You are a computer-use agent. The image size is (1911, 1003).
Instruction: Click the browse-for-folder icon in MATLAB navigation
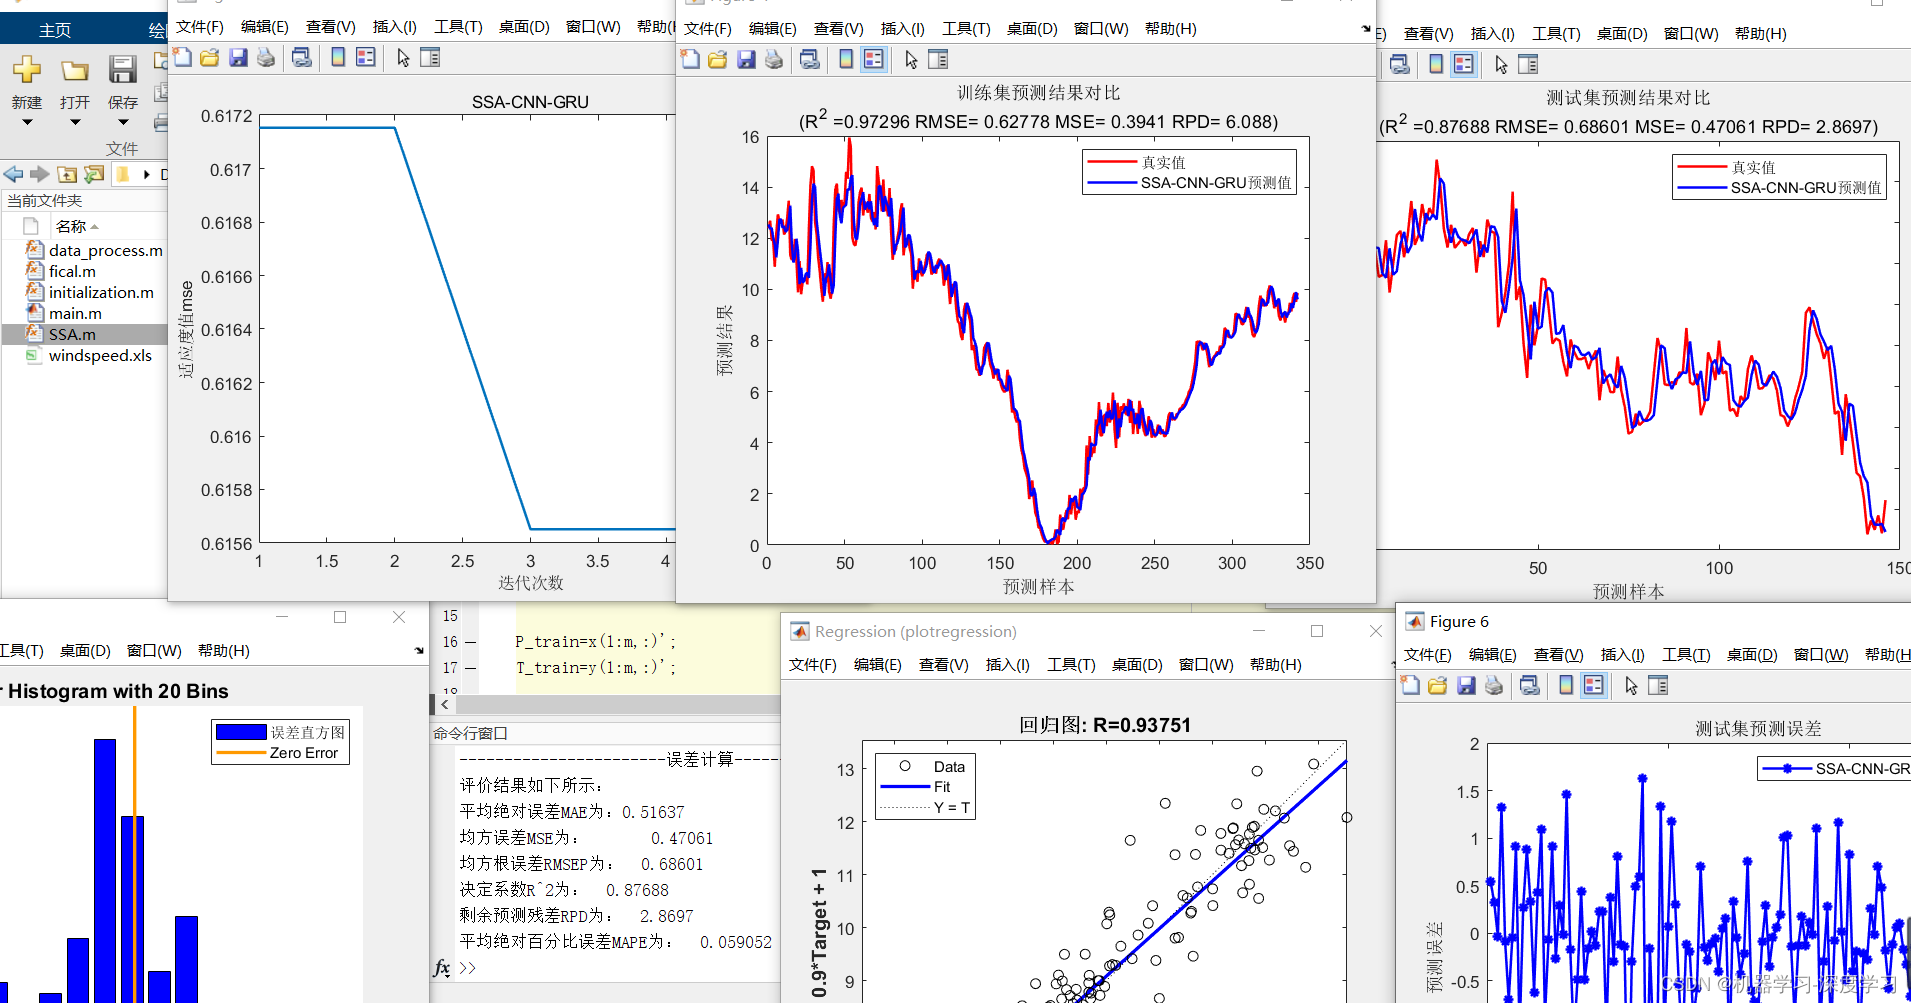pyautogui.click(x=94, y=174)
